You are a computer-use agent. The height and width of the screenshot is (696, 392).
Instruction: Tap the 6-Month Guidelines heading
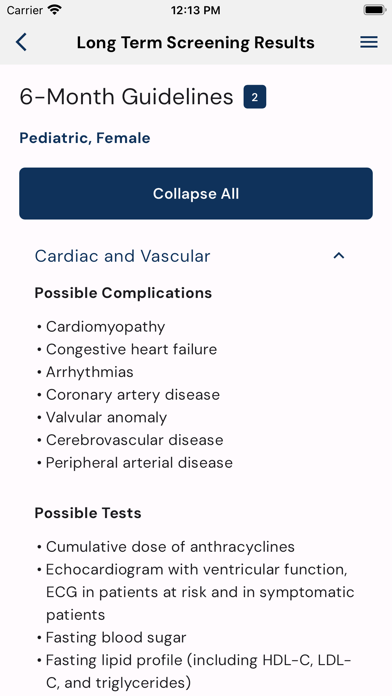pos(126,97)
